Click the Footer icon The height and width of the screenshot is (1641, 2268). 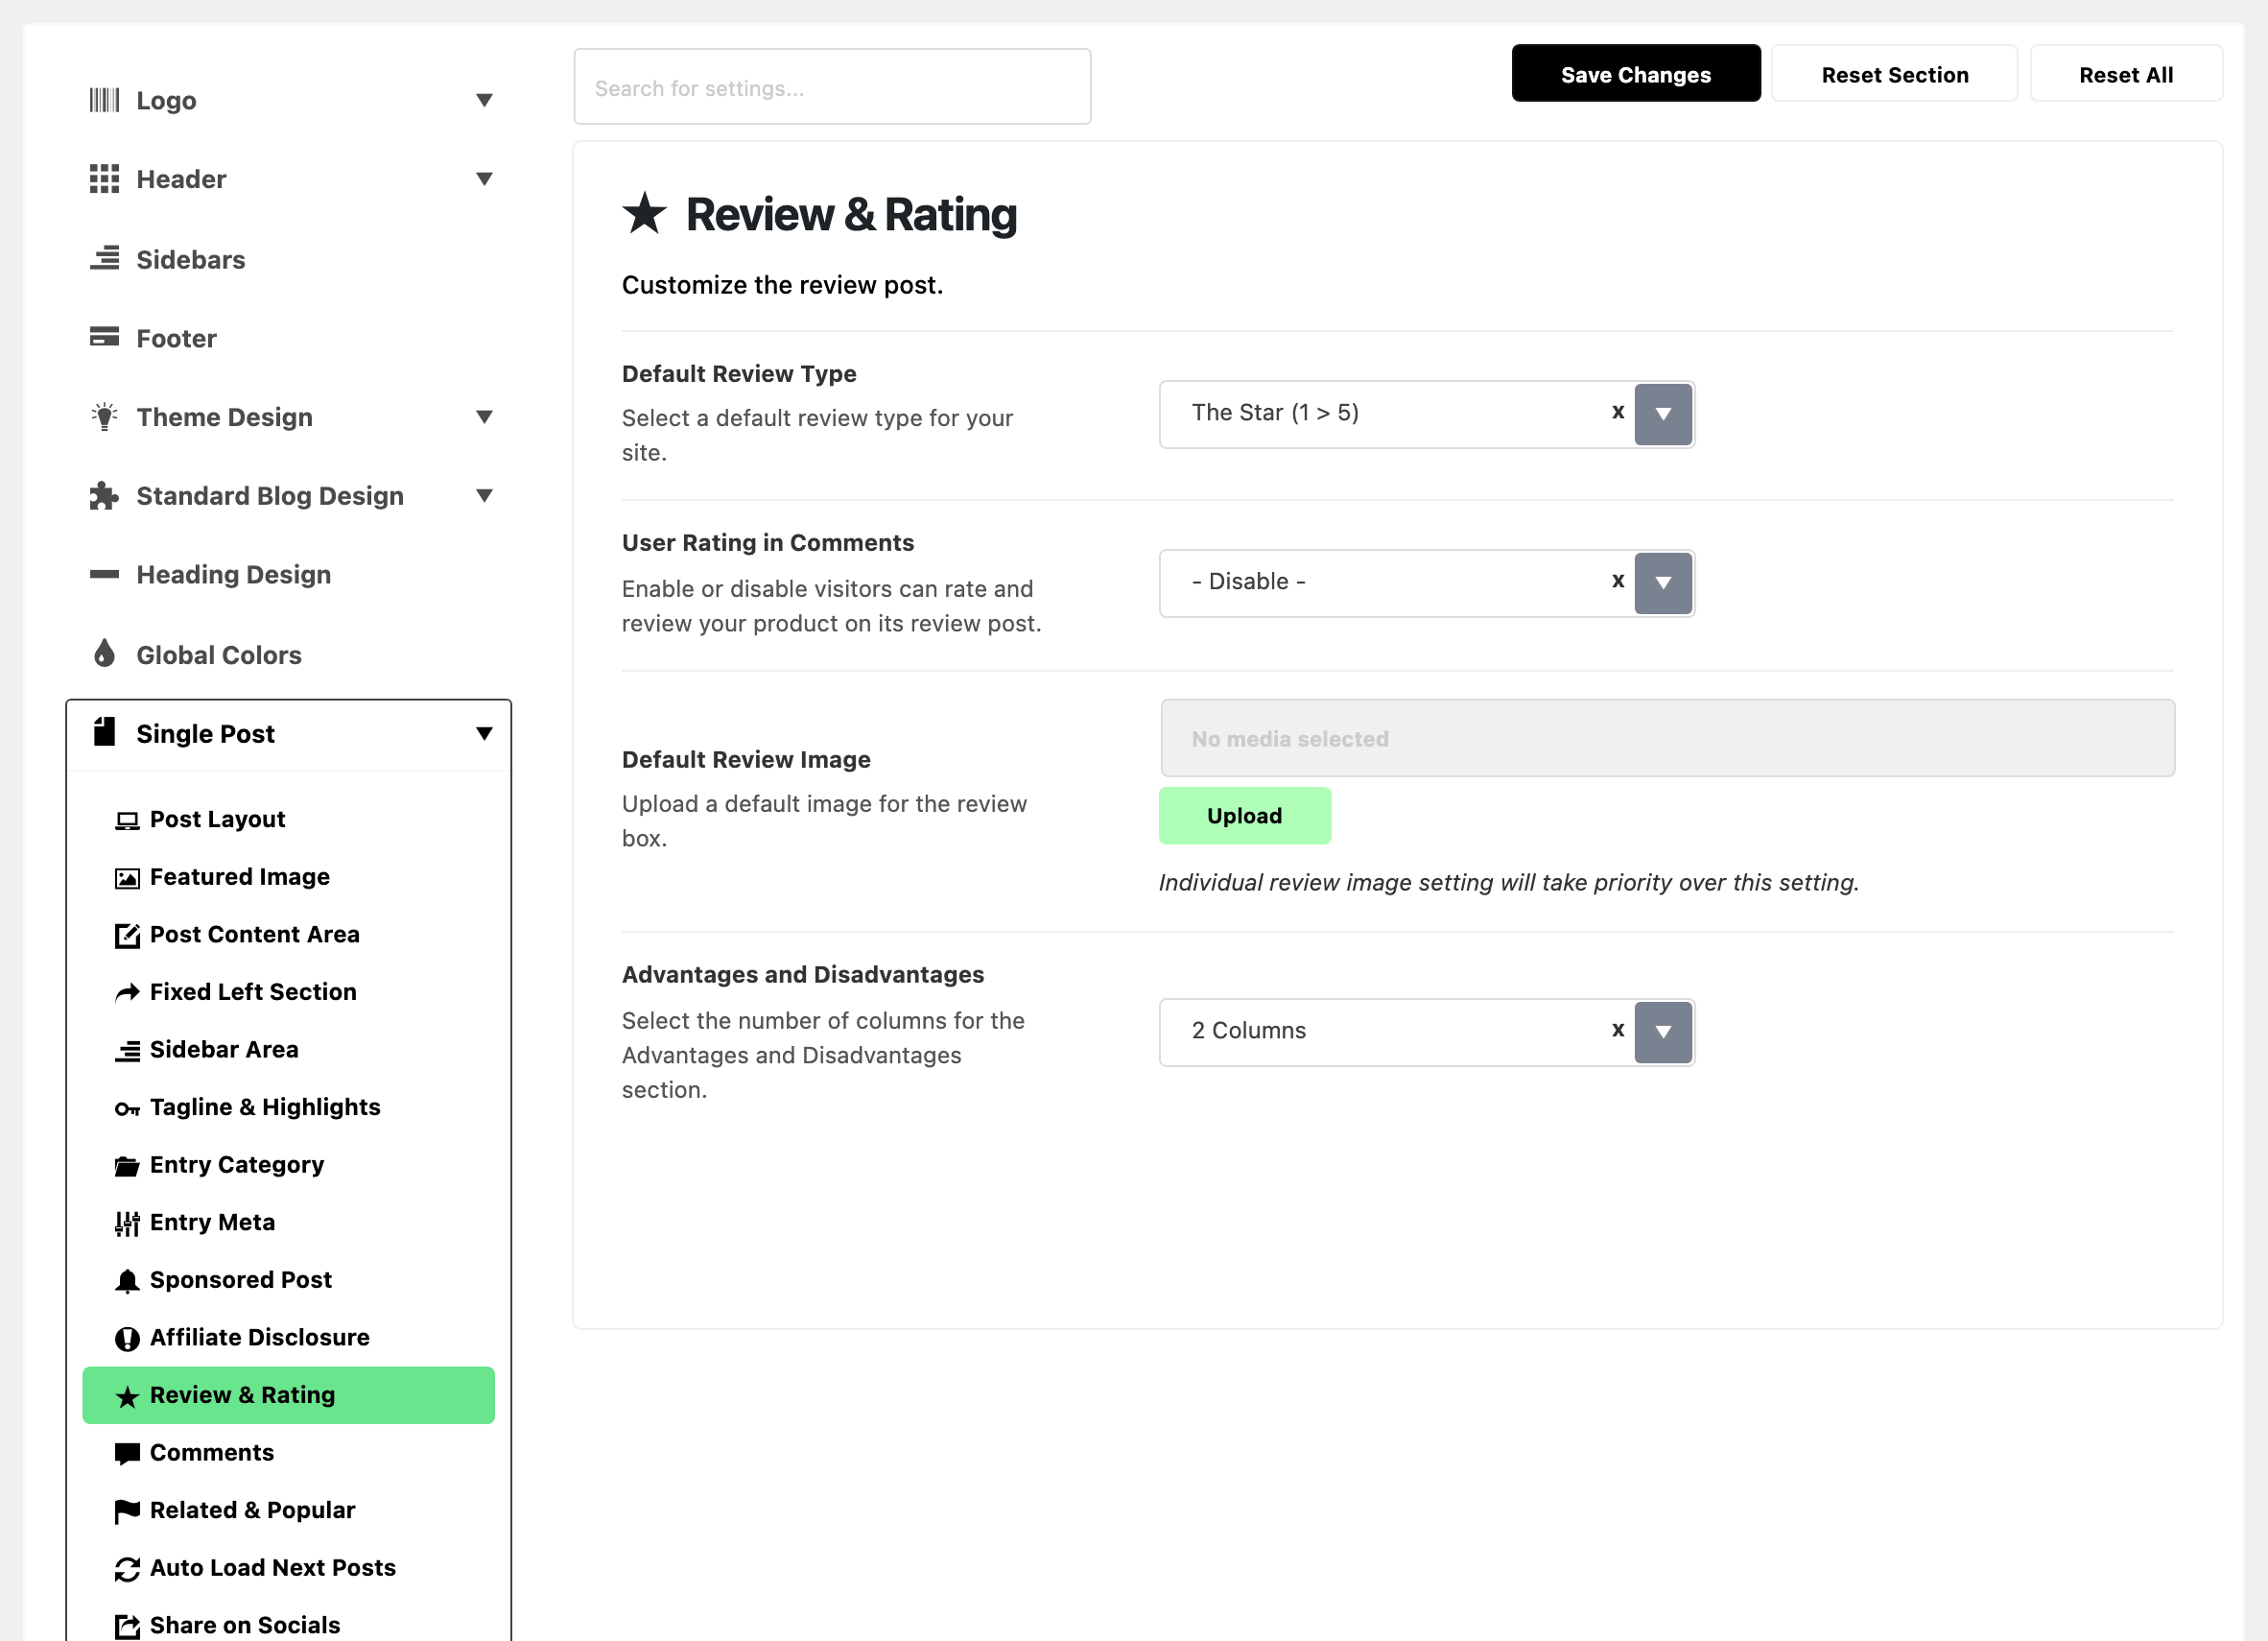point(104,337)
